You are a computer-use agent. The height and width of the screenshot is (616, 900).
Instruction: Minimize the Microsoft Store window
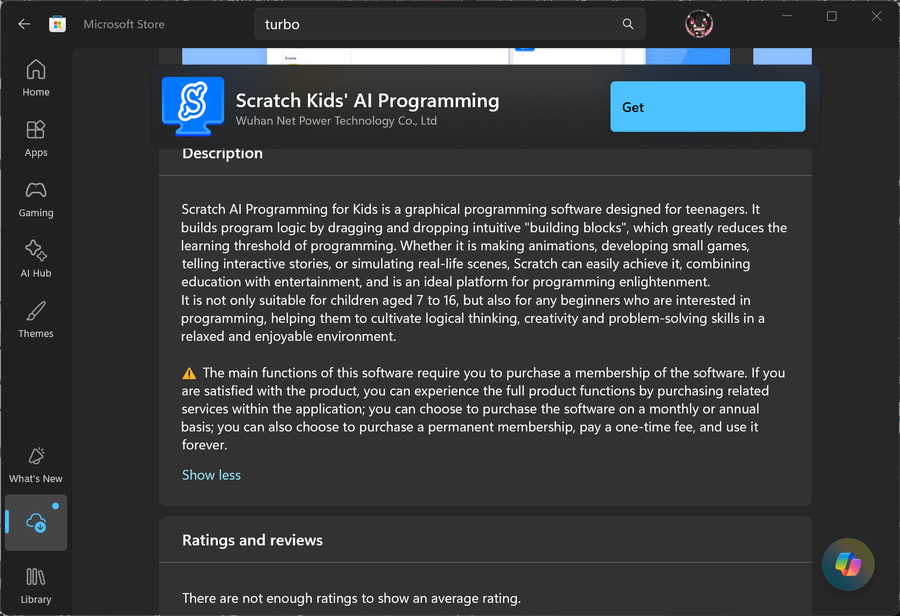[x=787, y=16]
